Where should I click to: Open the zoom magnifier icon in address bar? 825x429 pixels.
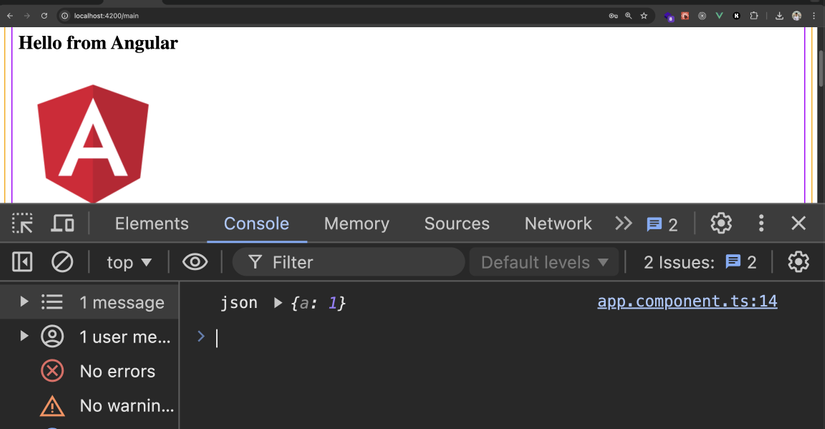(x=628, y=16)
